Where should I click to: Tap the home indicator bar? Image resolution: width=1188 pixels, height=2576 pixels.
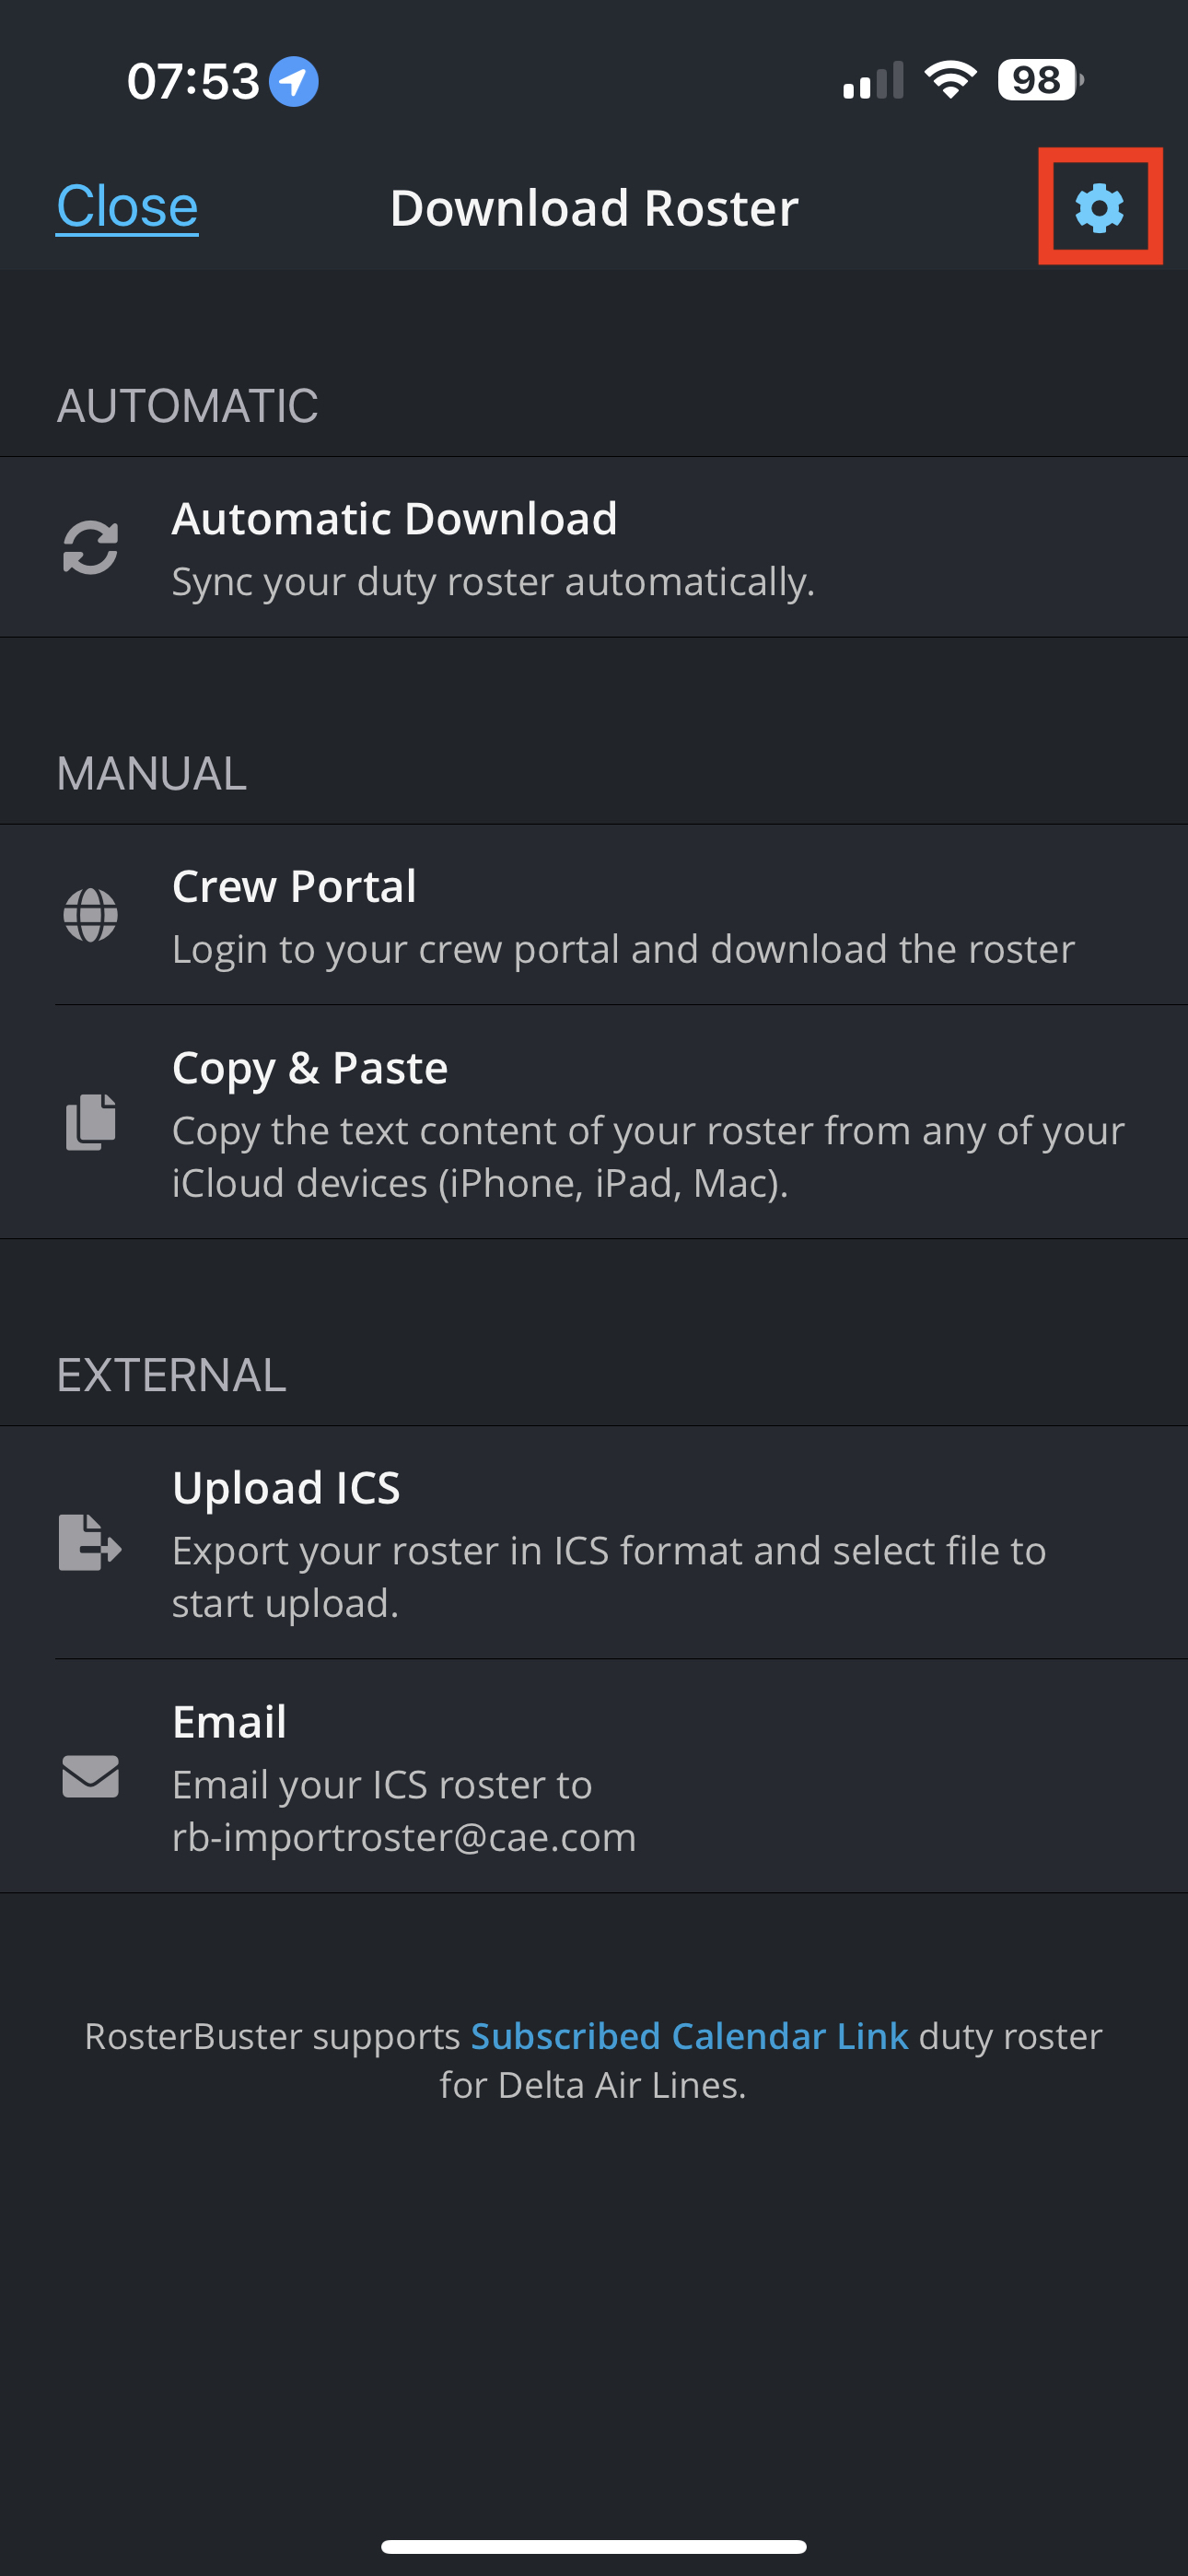(594, 2546)
